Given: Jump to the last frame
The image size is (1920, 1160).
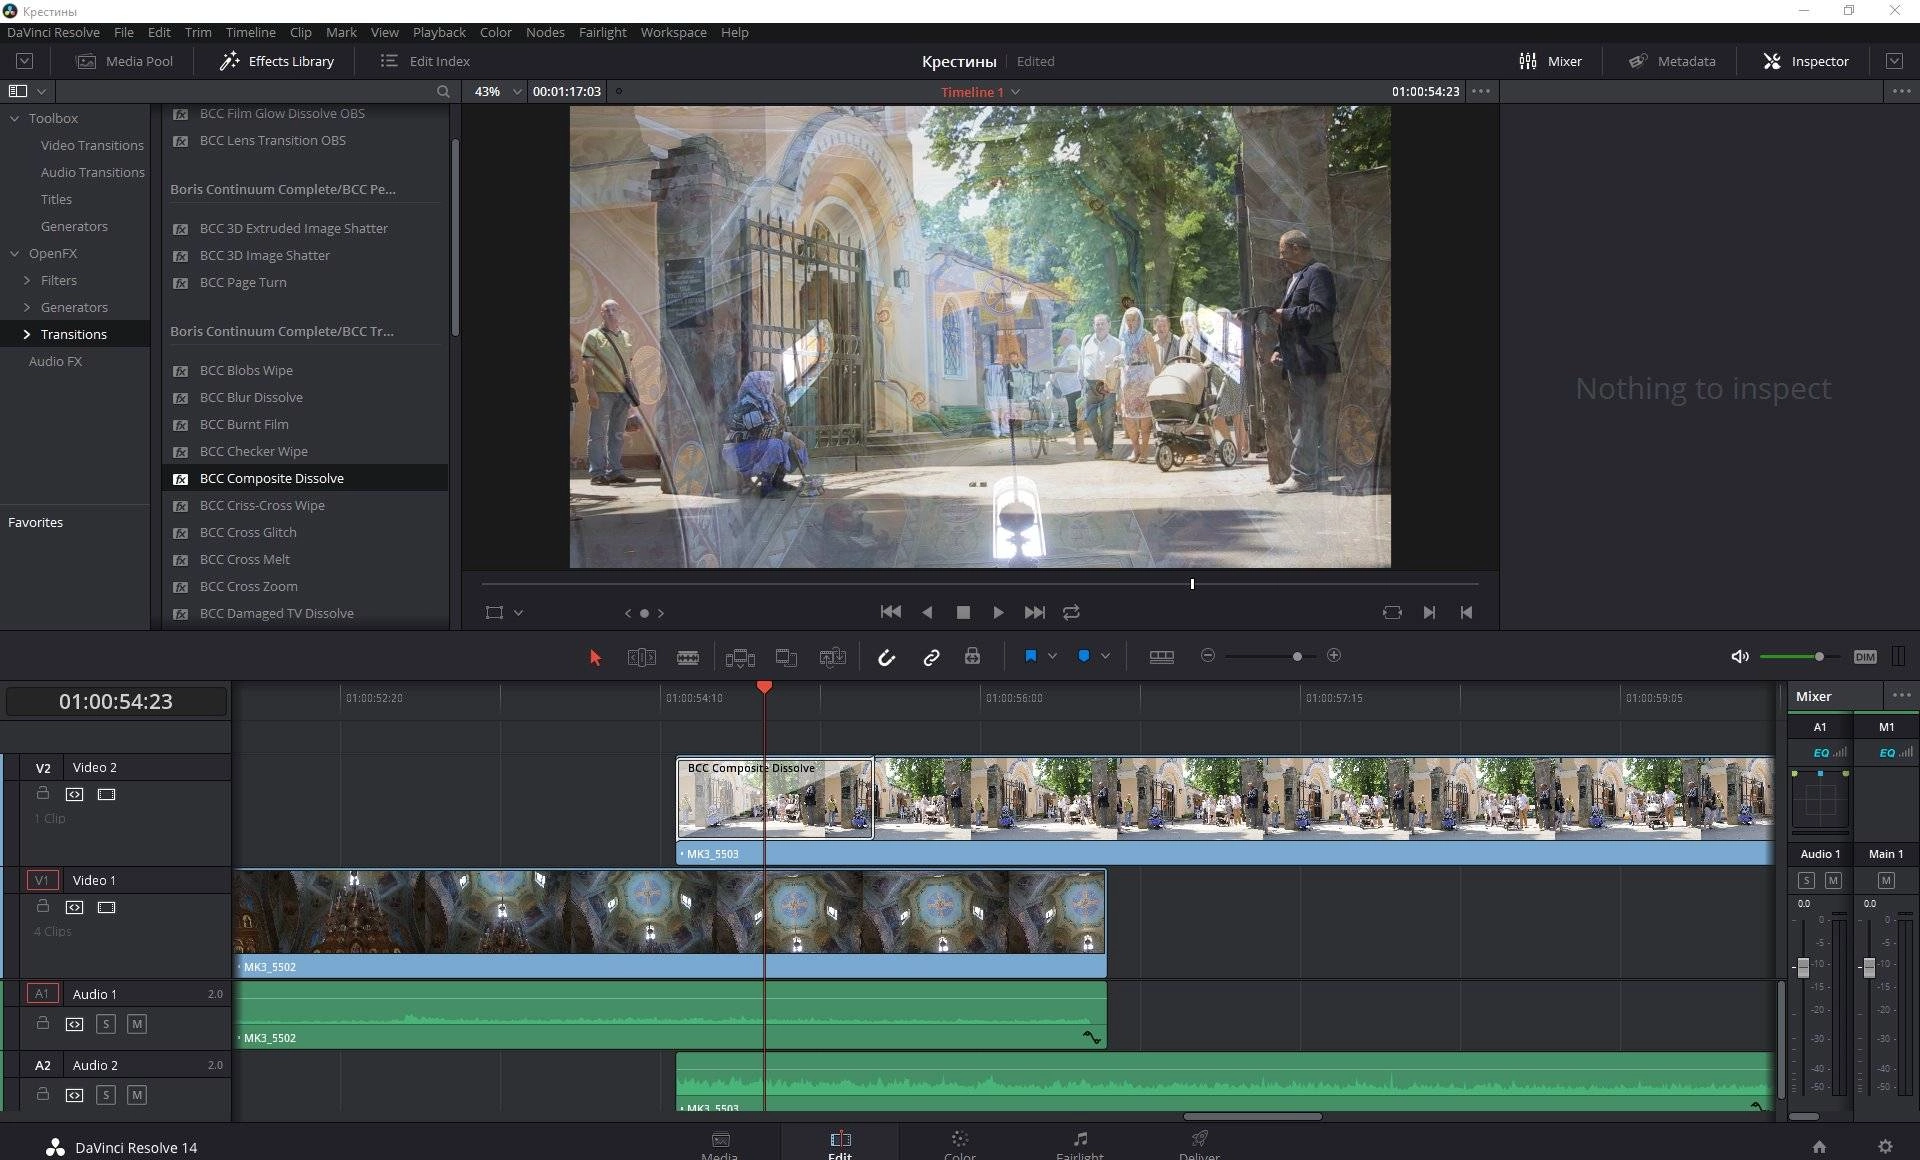Looking at the screenshot, I should (x=1035, y=612).
